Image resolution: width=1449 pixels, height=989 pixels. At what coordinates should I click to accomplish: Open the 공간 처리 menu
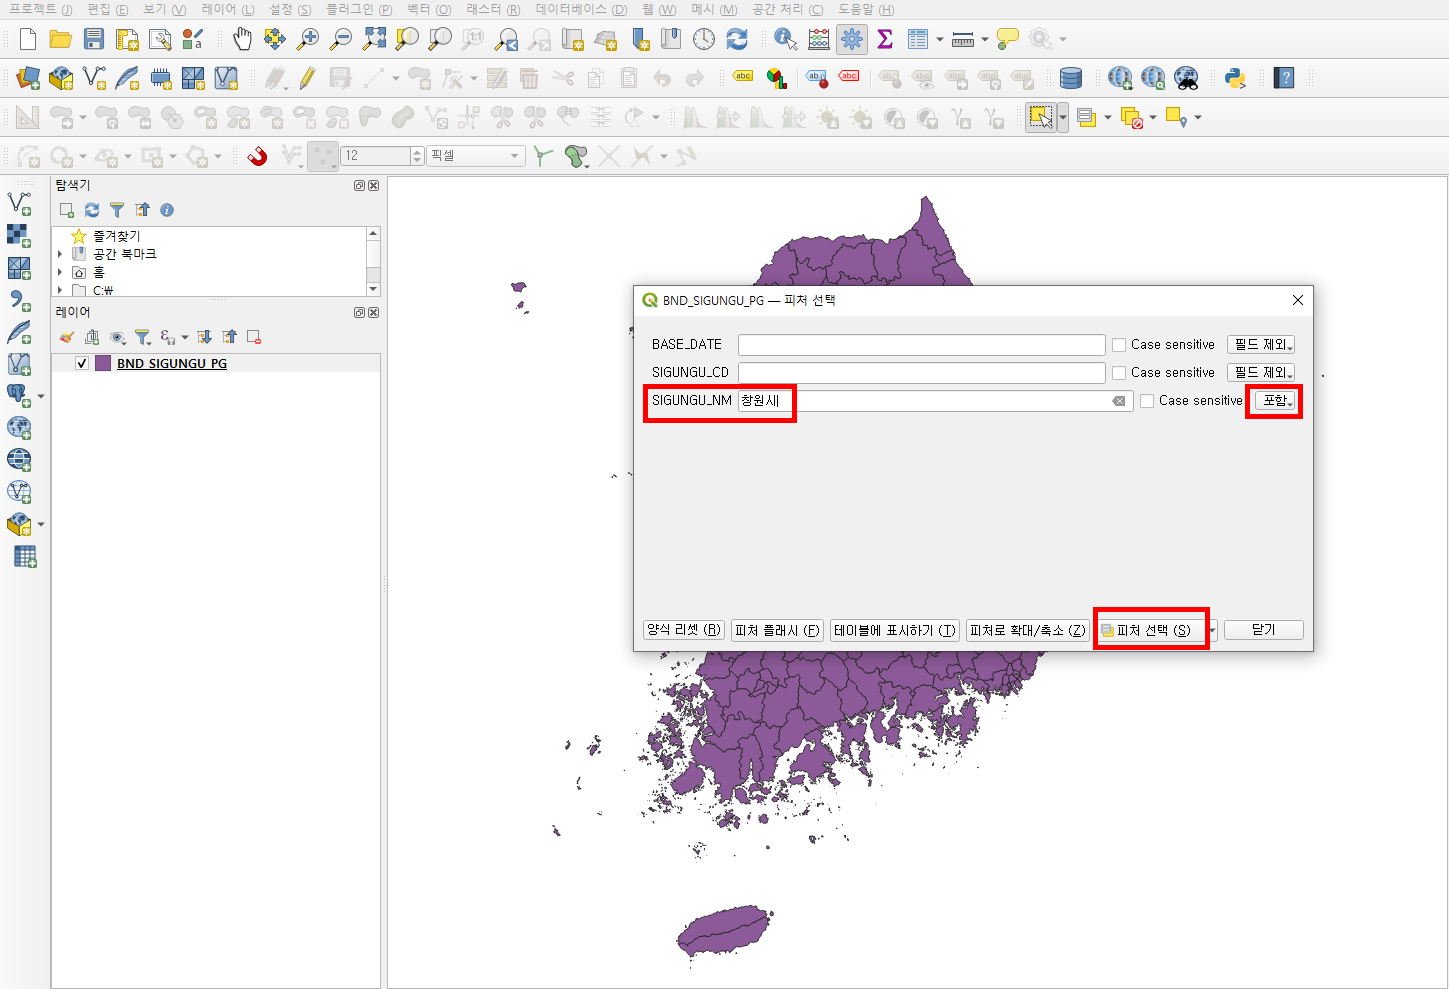pyautogui.click(x=788, y=10)
